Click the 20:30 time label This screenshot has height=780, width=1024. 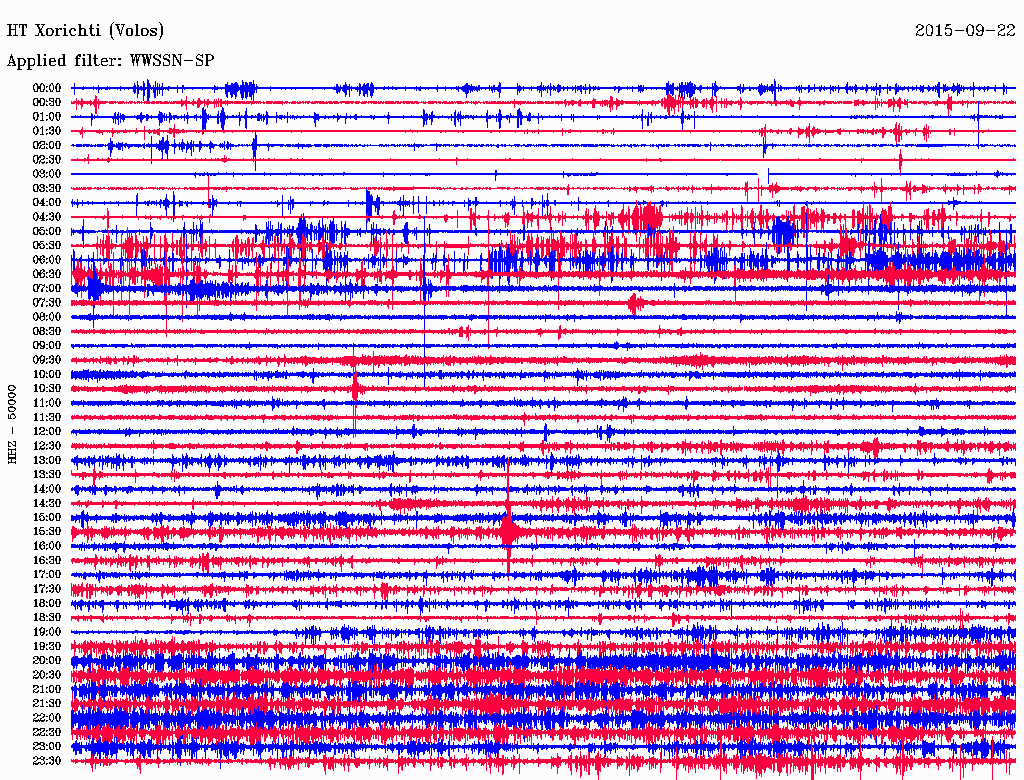tap(47, 675)
